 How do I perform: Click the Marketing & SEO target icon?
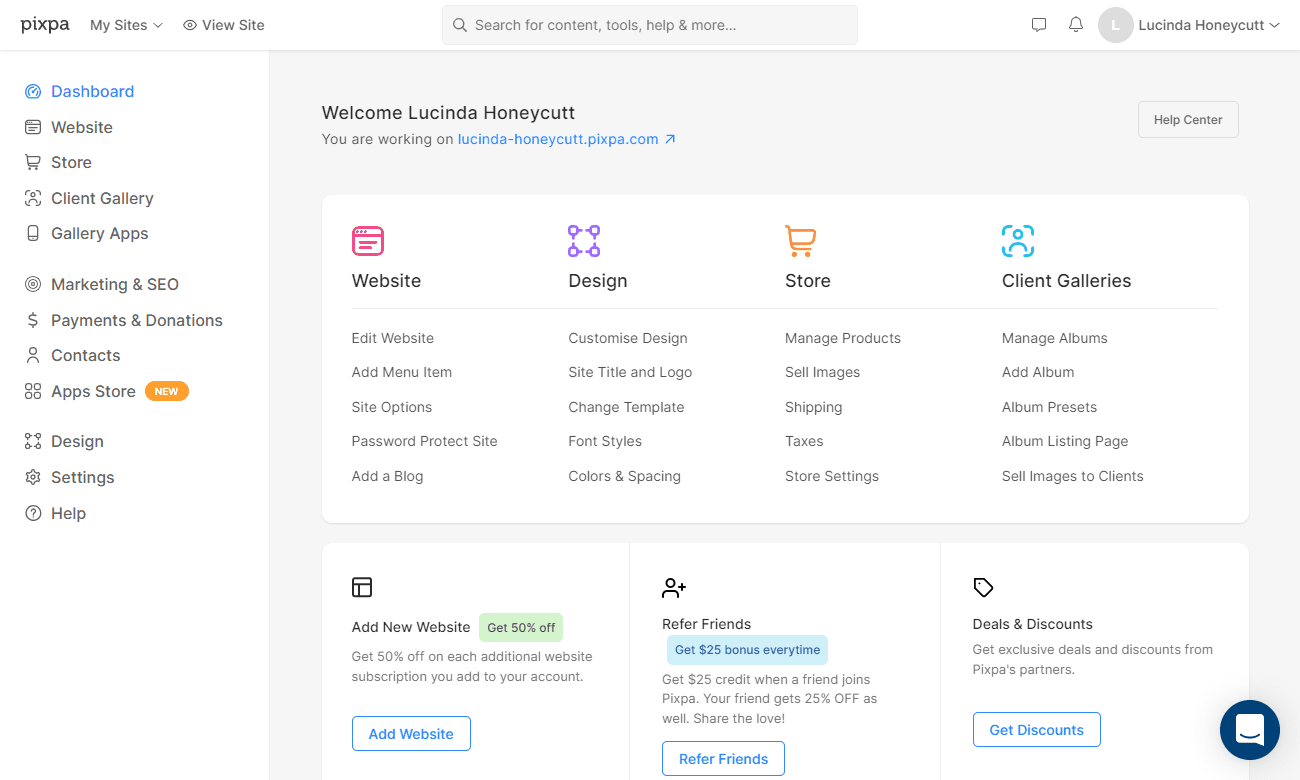pyautogui.click(x=33, y=284)
